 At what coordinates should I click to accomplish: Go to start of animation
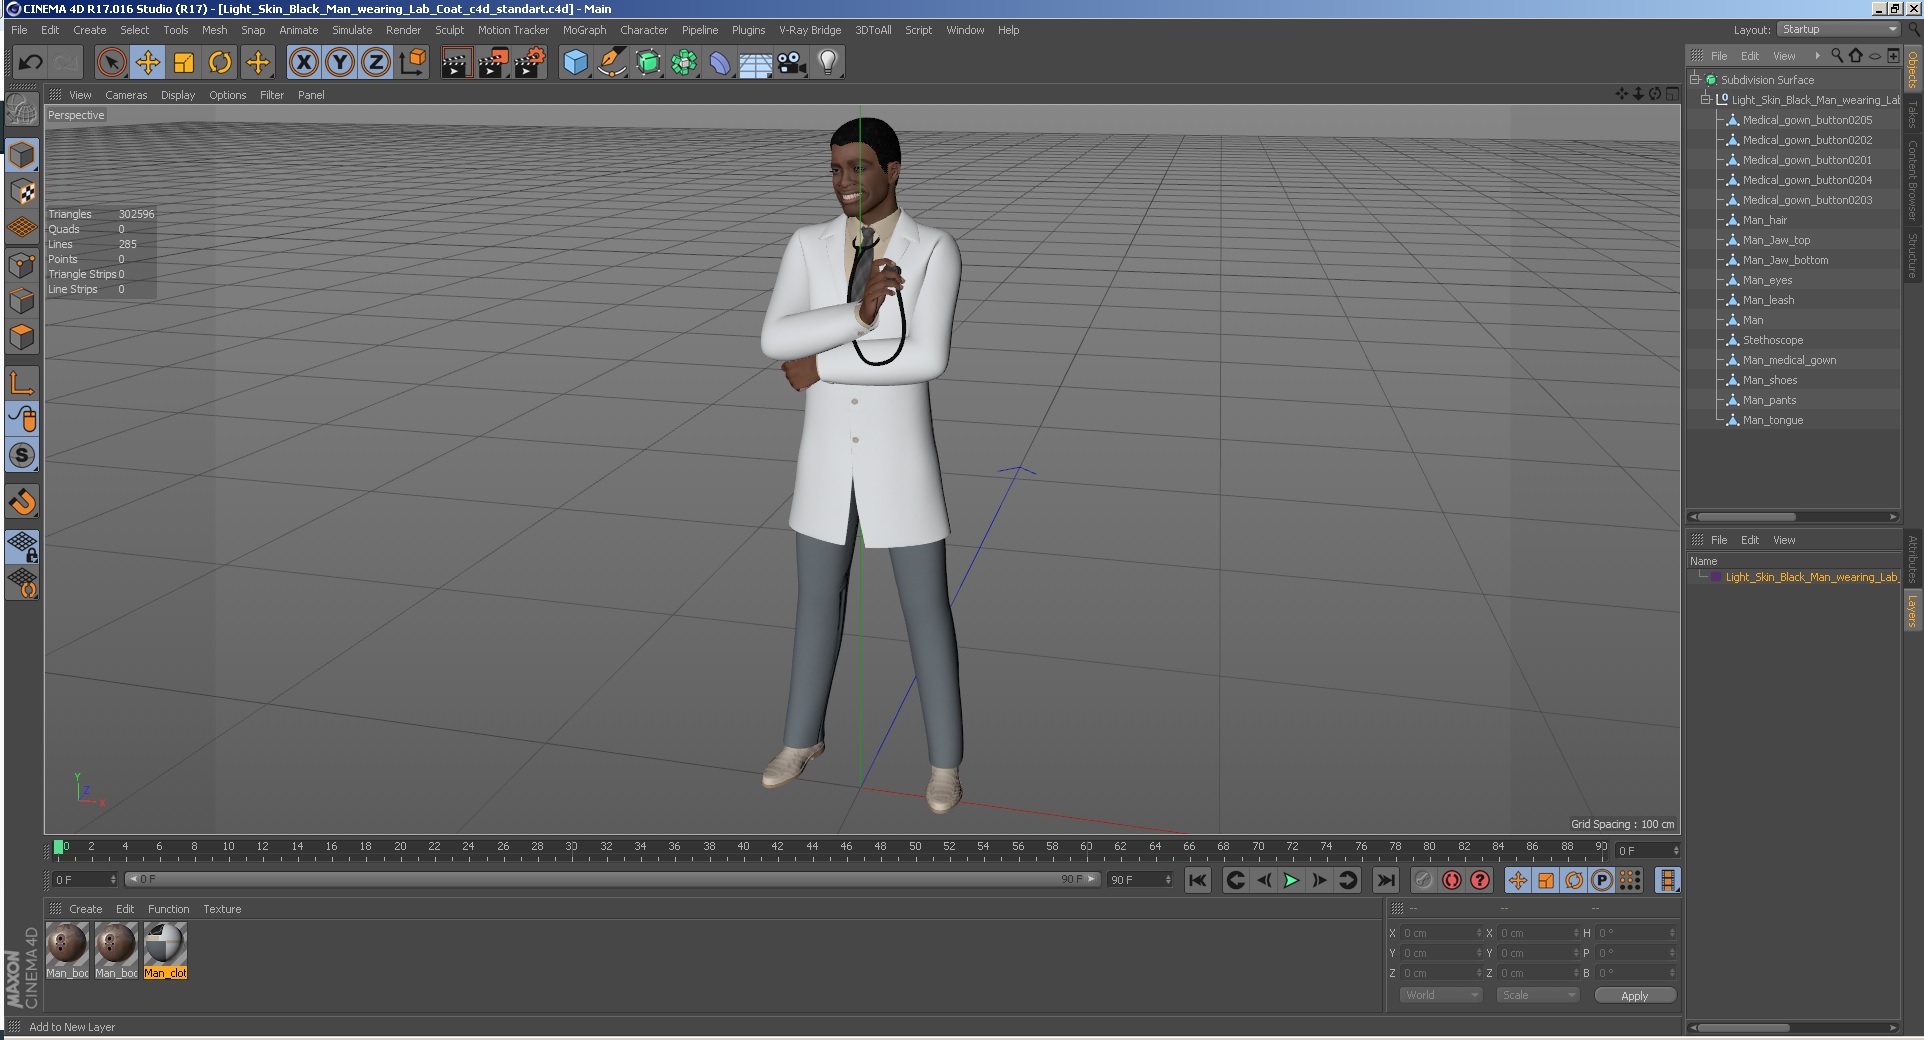[1197, 880]
